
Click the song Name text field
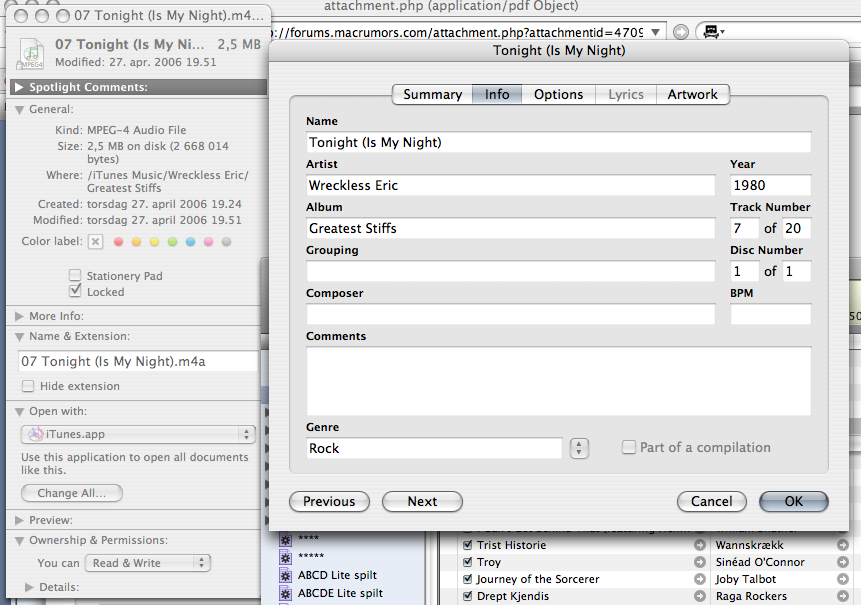click(x=558, y=142)
